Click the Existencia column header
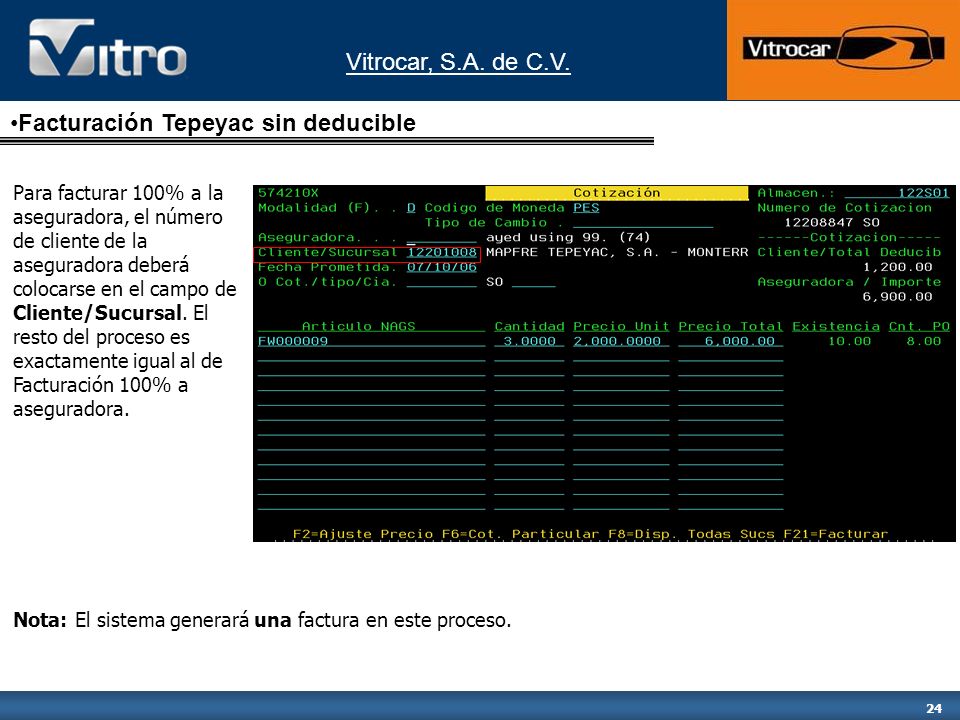960x720 pixels. [836, 326]
